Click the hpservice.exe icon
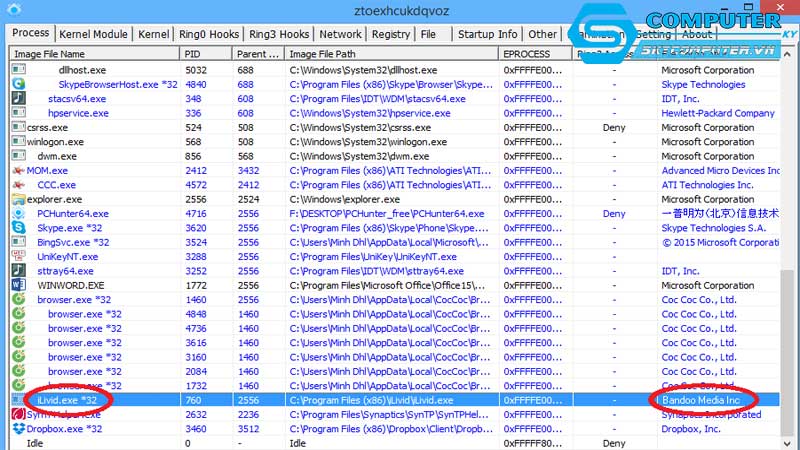This screenshot has height=450, width=800. tap(18, 112)
